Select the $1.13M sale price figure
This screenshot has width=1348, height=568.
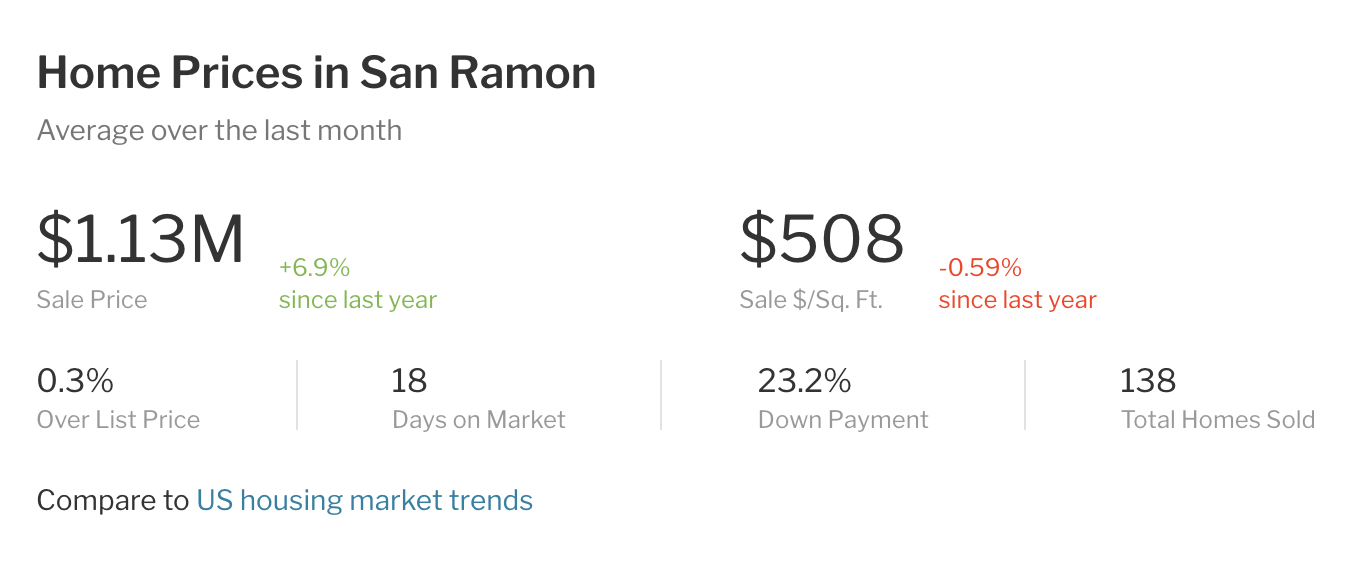[x=141, y=240]
